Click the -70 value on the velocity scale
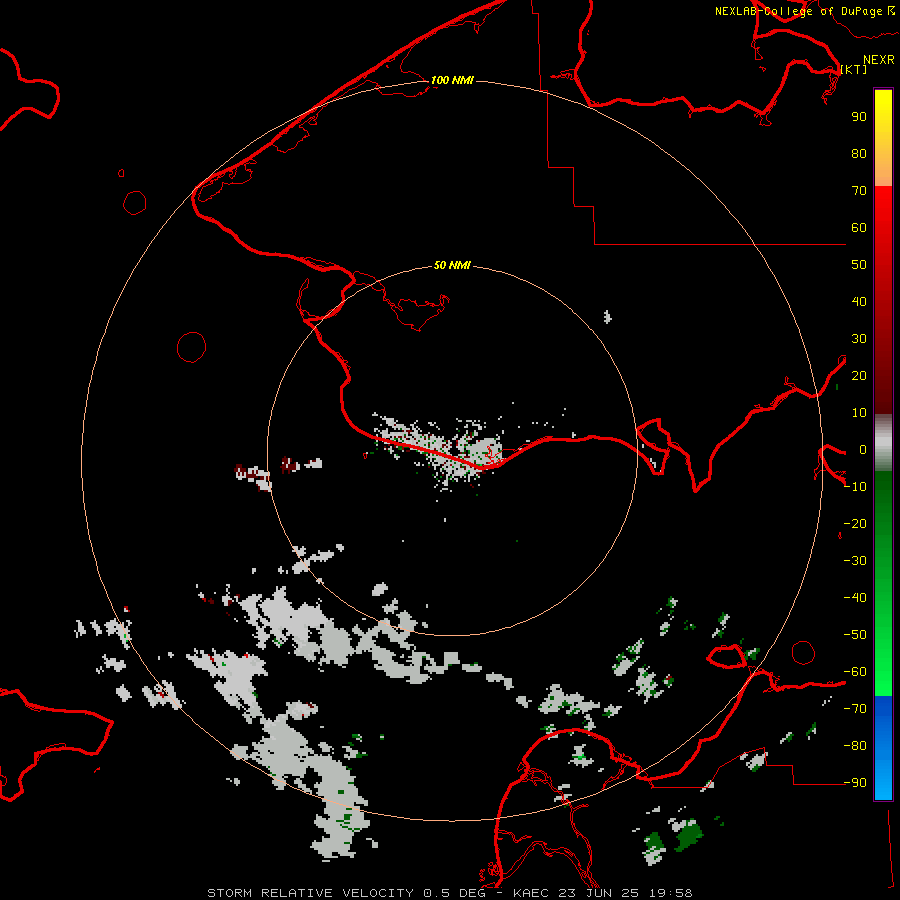900x900 pixels. coord(855,709)
